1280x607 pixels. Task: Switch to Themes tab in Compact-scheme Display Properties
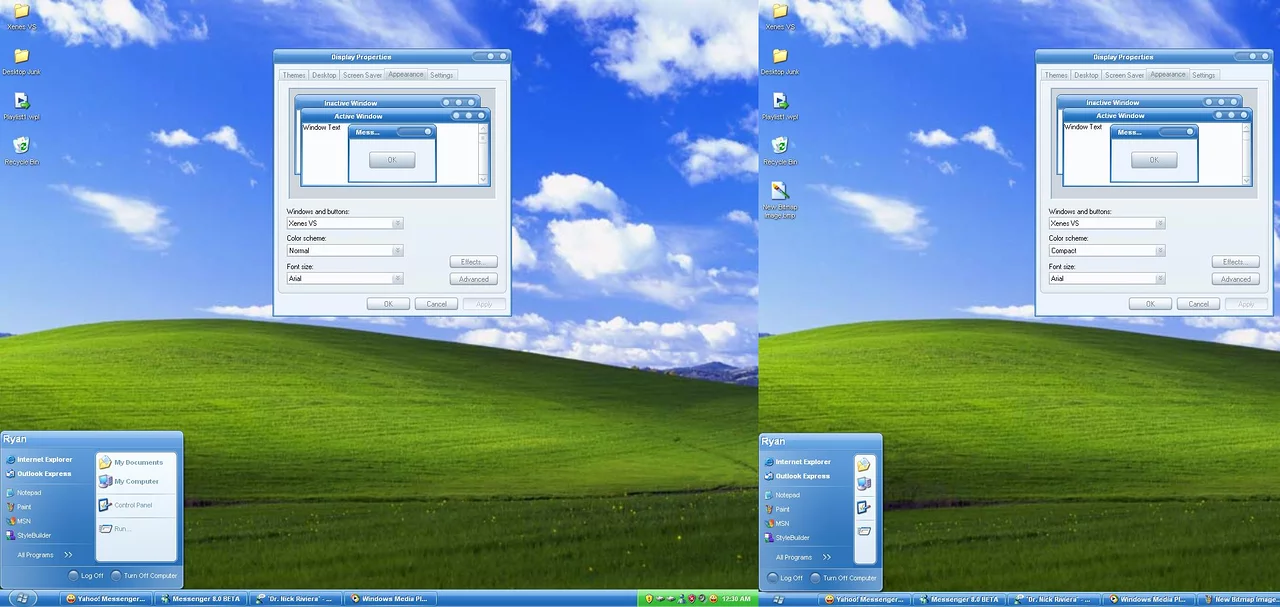point(1056,75)
